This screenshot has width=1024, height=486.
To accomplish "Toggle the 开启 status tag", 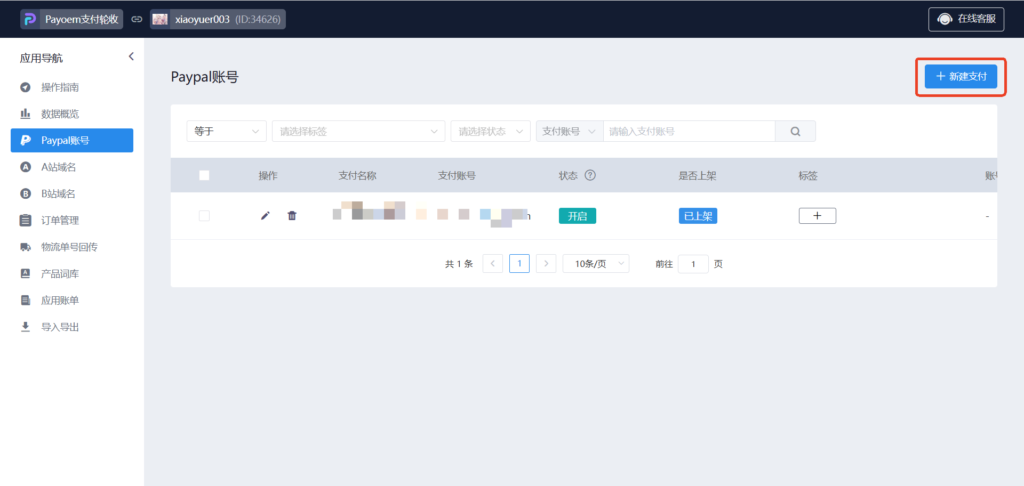I will pyautogui.click(x=577, y=215).
